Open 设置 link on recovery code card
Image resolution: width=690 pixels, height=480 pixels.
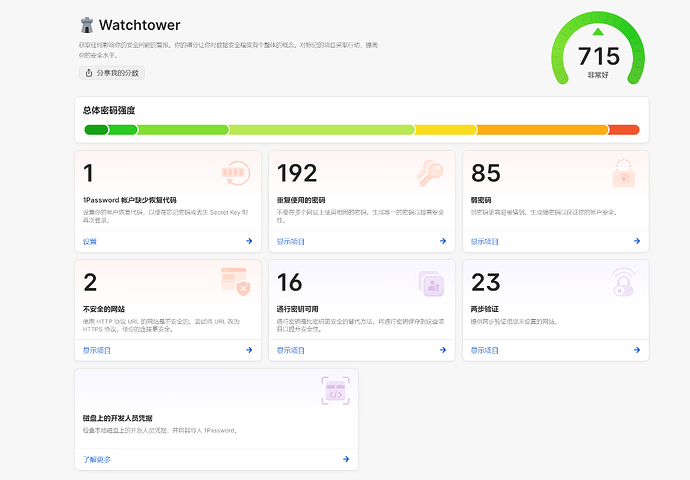point(90,242)
